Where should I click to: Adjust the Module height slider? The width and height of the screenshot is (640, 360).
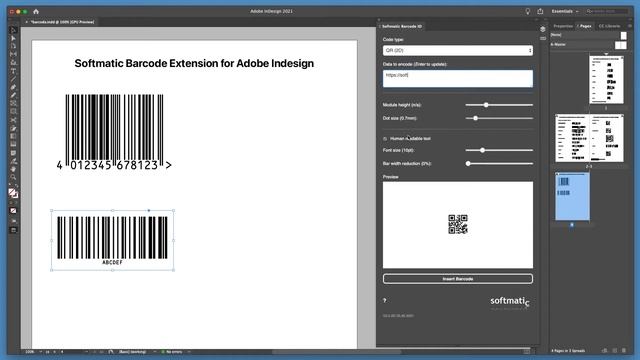click(499, 105)
